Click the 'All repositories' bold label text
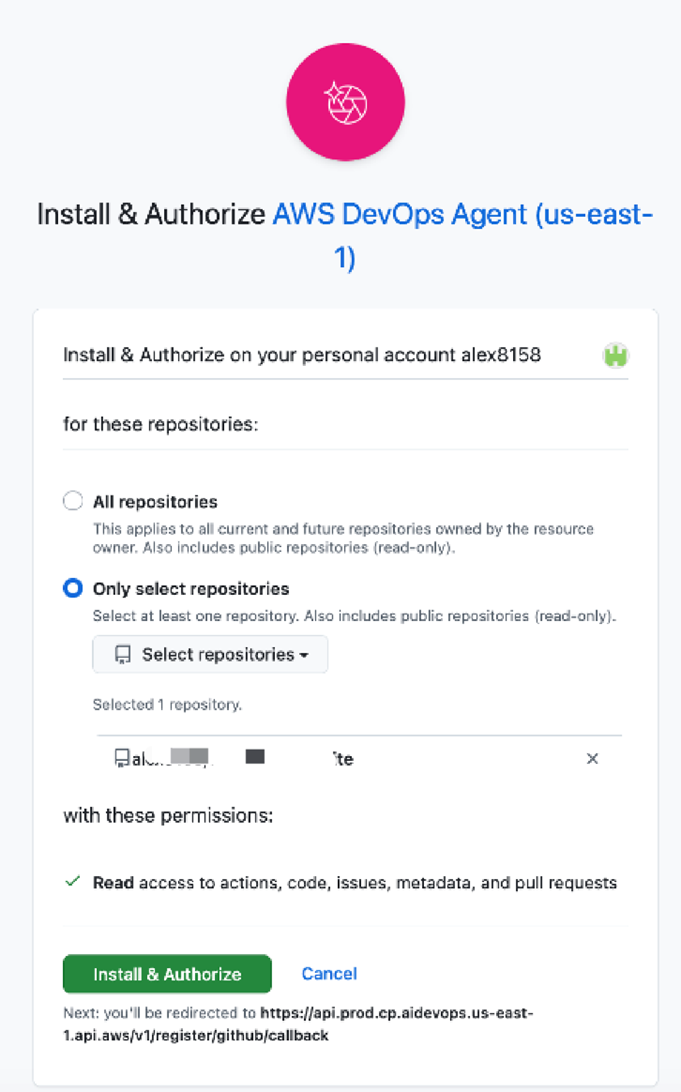681x1092 pixels. 155,501
